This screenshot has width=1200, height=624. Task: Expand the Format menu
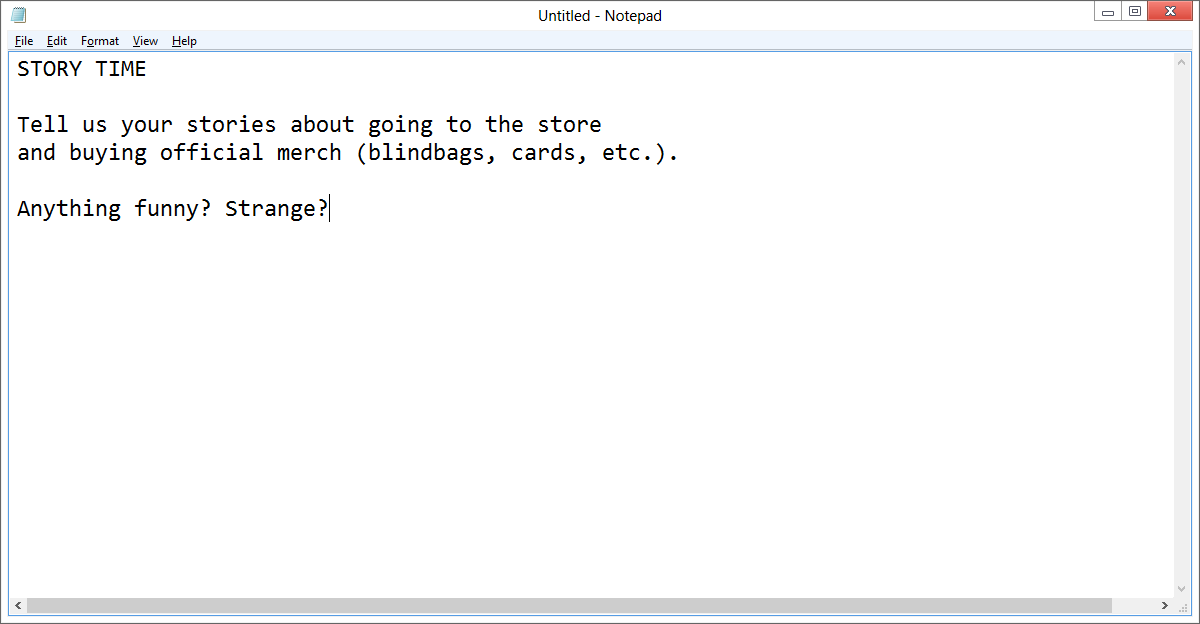click(100, 41)
